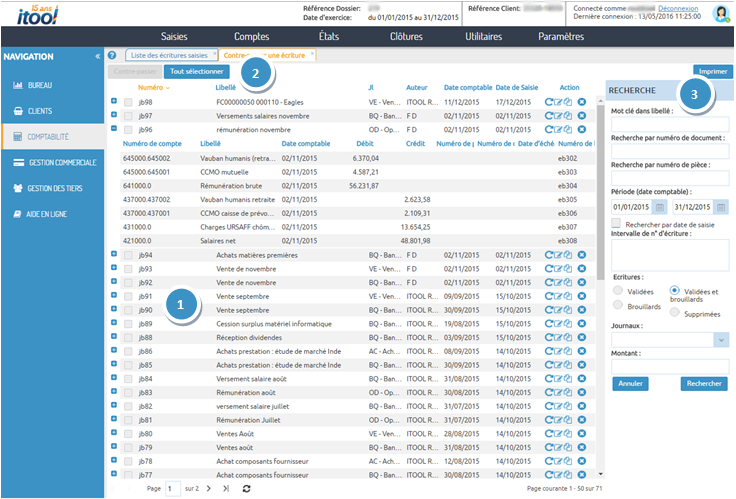Expand the jb98 entry row
Screen dimensions: 736x499
point(114,102)
